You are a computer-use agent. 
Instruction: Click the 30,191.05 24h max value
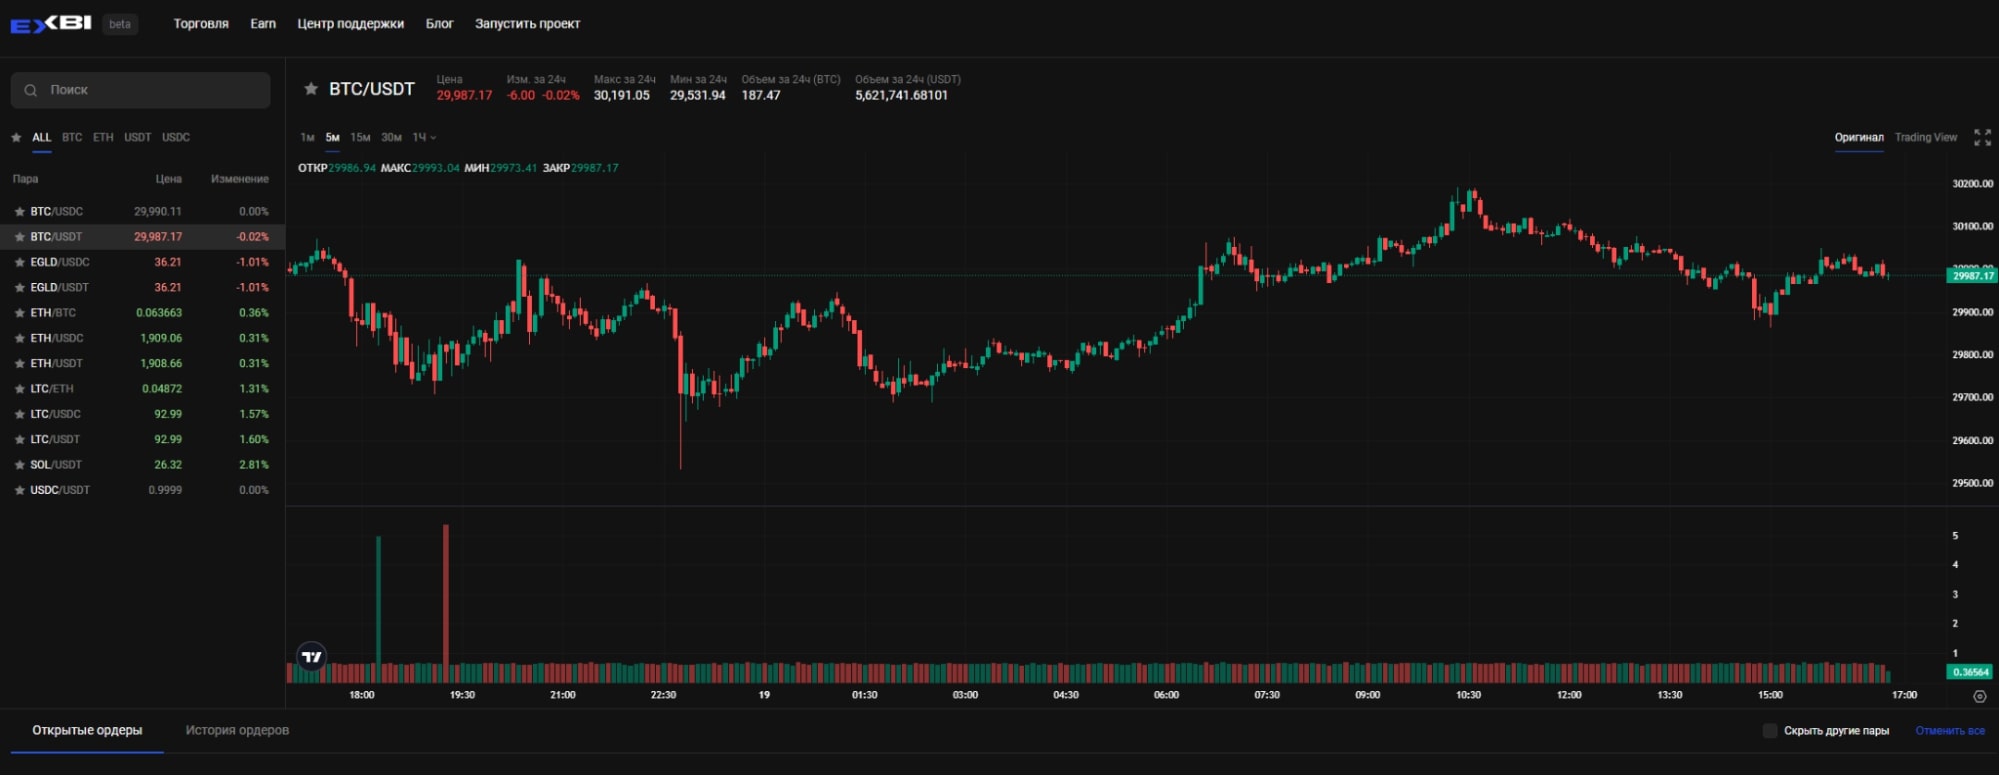tap(621, 96)
